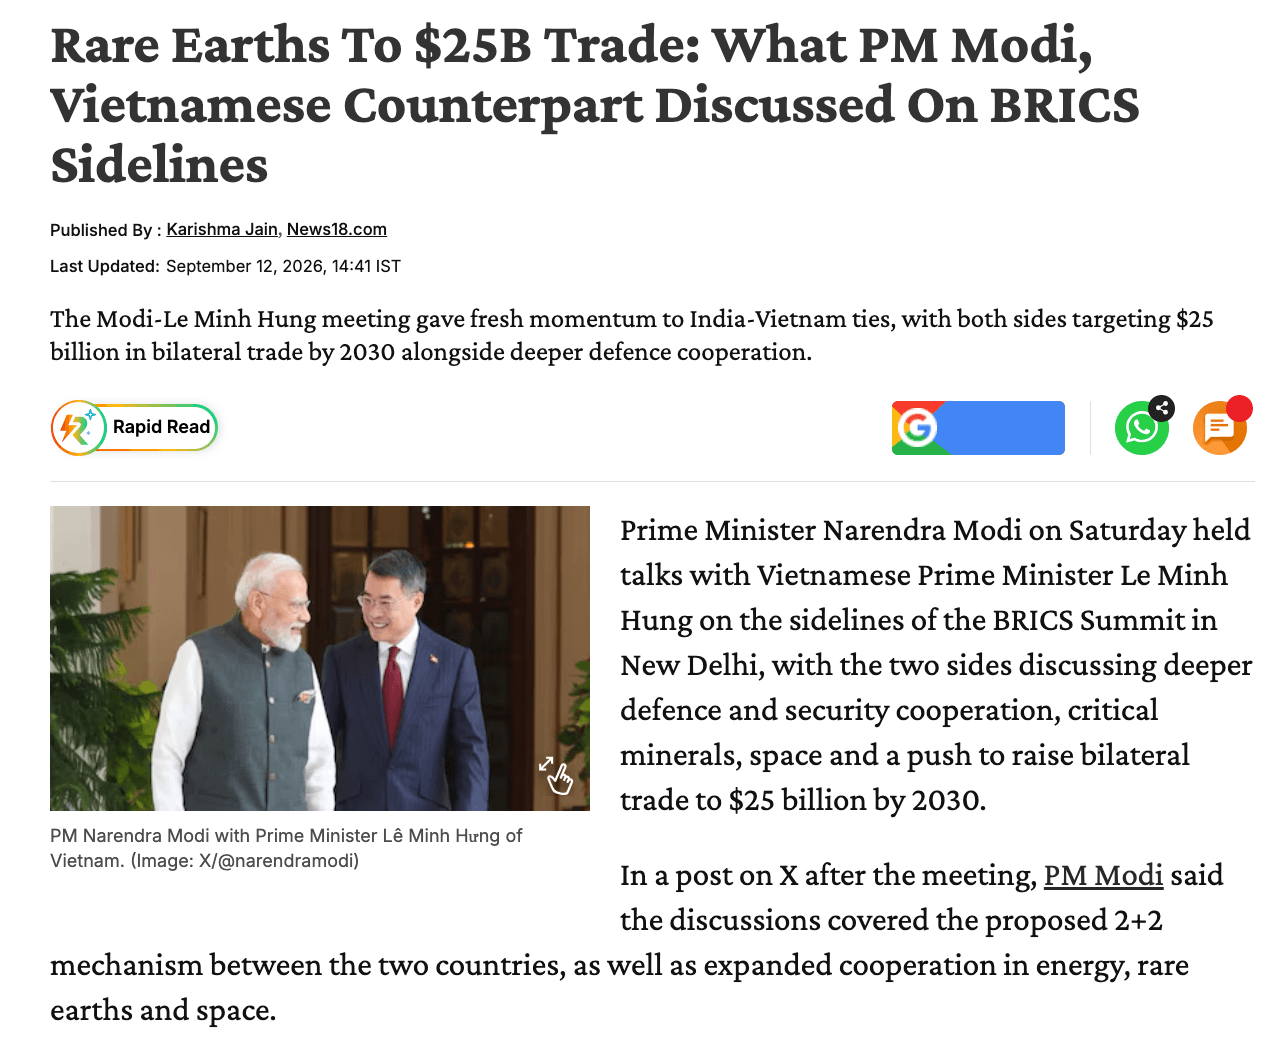
Task: Click the Modi and Le Minh Hung photo
Action: [320, 658]
